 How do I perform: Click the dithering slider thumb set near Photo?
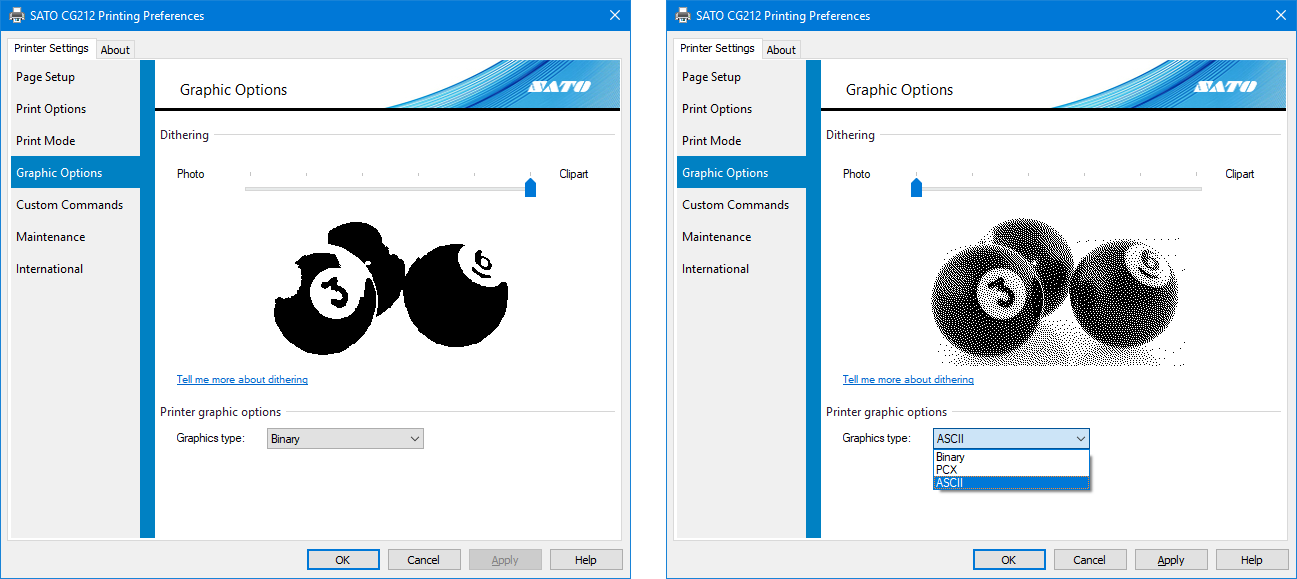click(x=916, y=187)
